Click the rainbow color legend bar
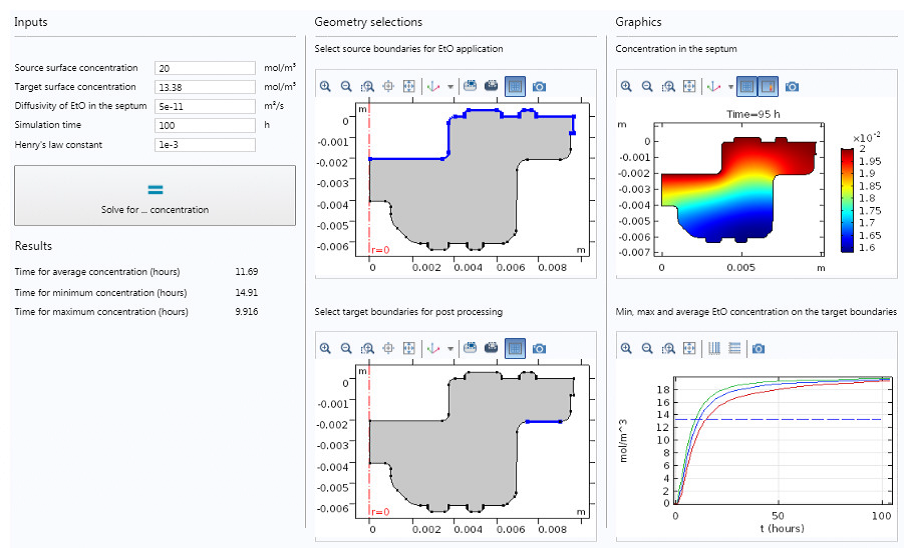 tap(847, 198)
